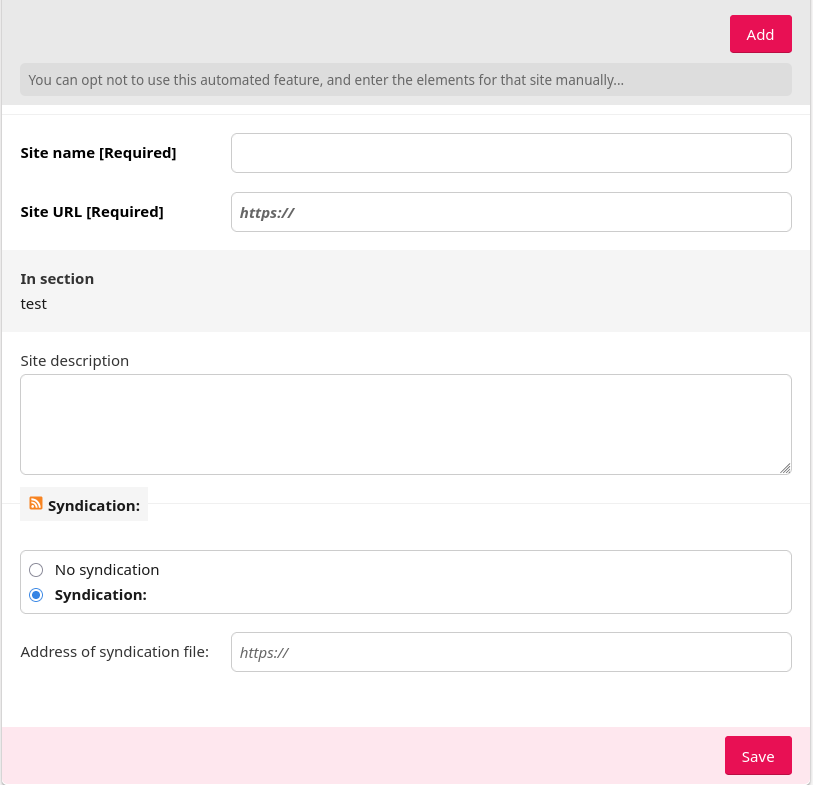Click the "In section" heading
Viewport: 813px width, 785px height.
(x=57, y=279)
